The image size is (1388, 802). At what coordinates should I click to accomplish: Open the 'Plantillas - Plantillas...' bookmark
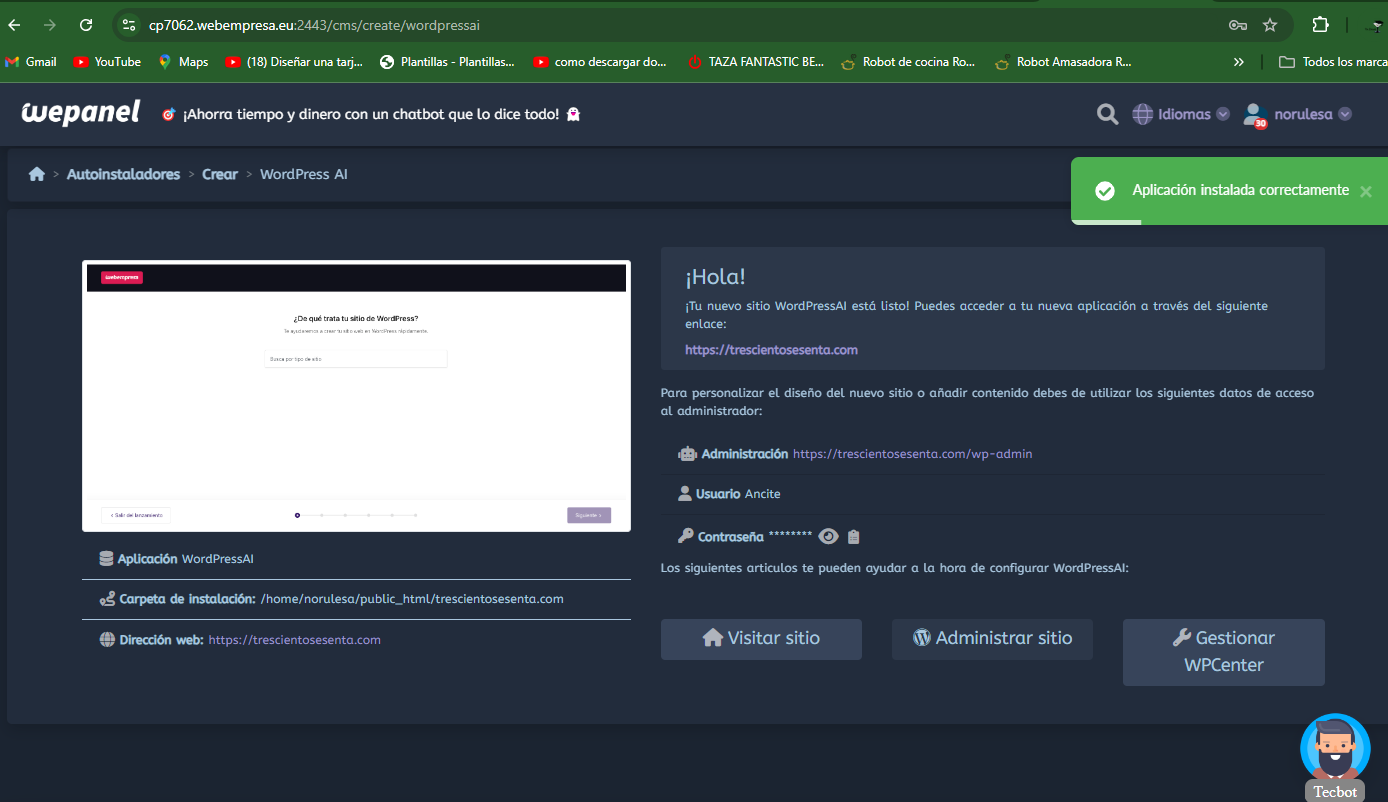(x=447, y=62)
